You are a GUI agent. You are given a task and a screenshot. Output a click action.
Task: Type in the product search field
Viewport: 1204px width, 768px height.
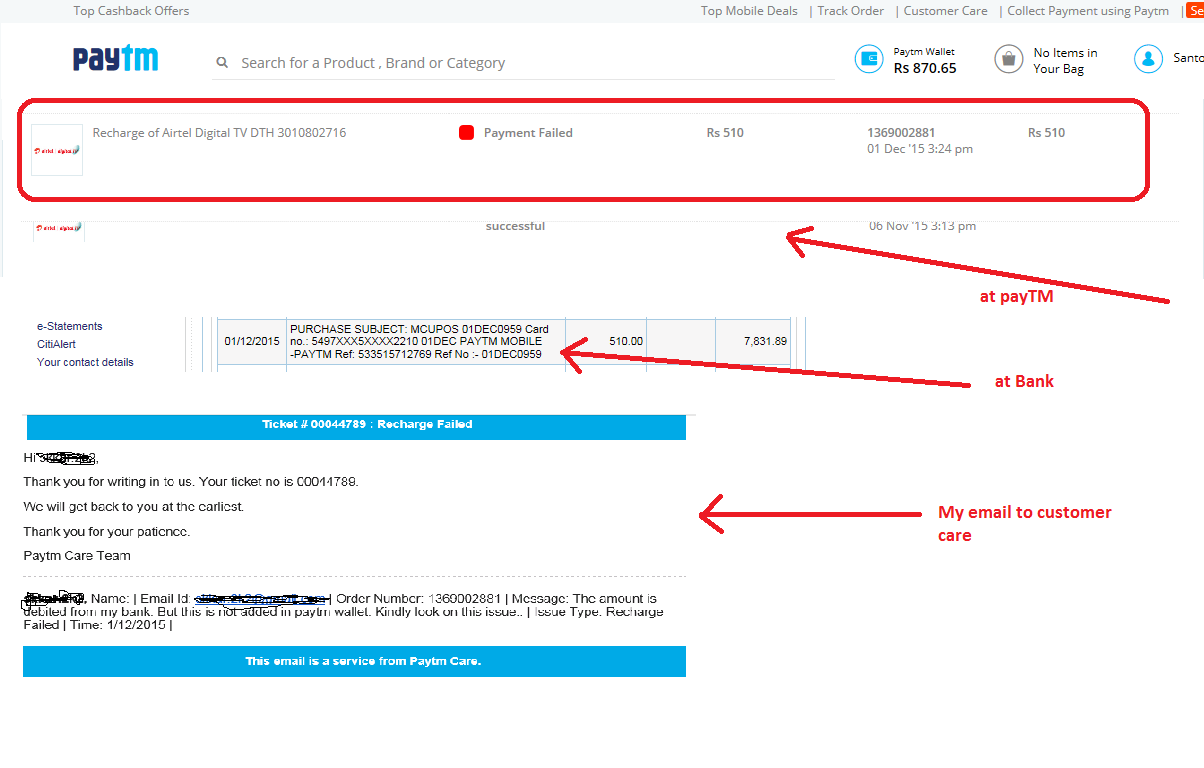pos(530,63)
